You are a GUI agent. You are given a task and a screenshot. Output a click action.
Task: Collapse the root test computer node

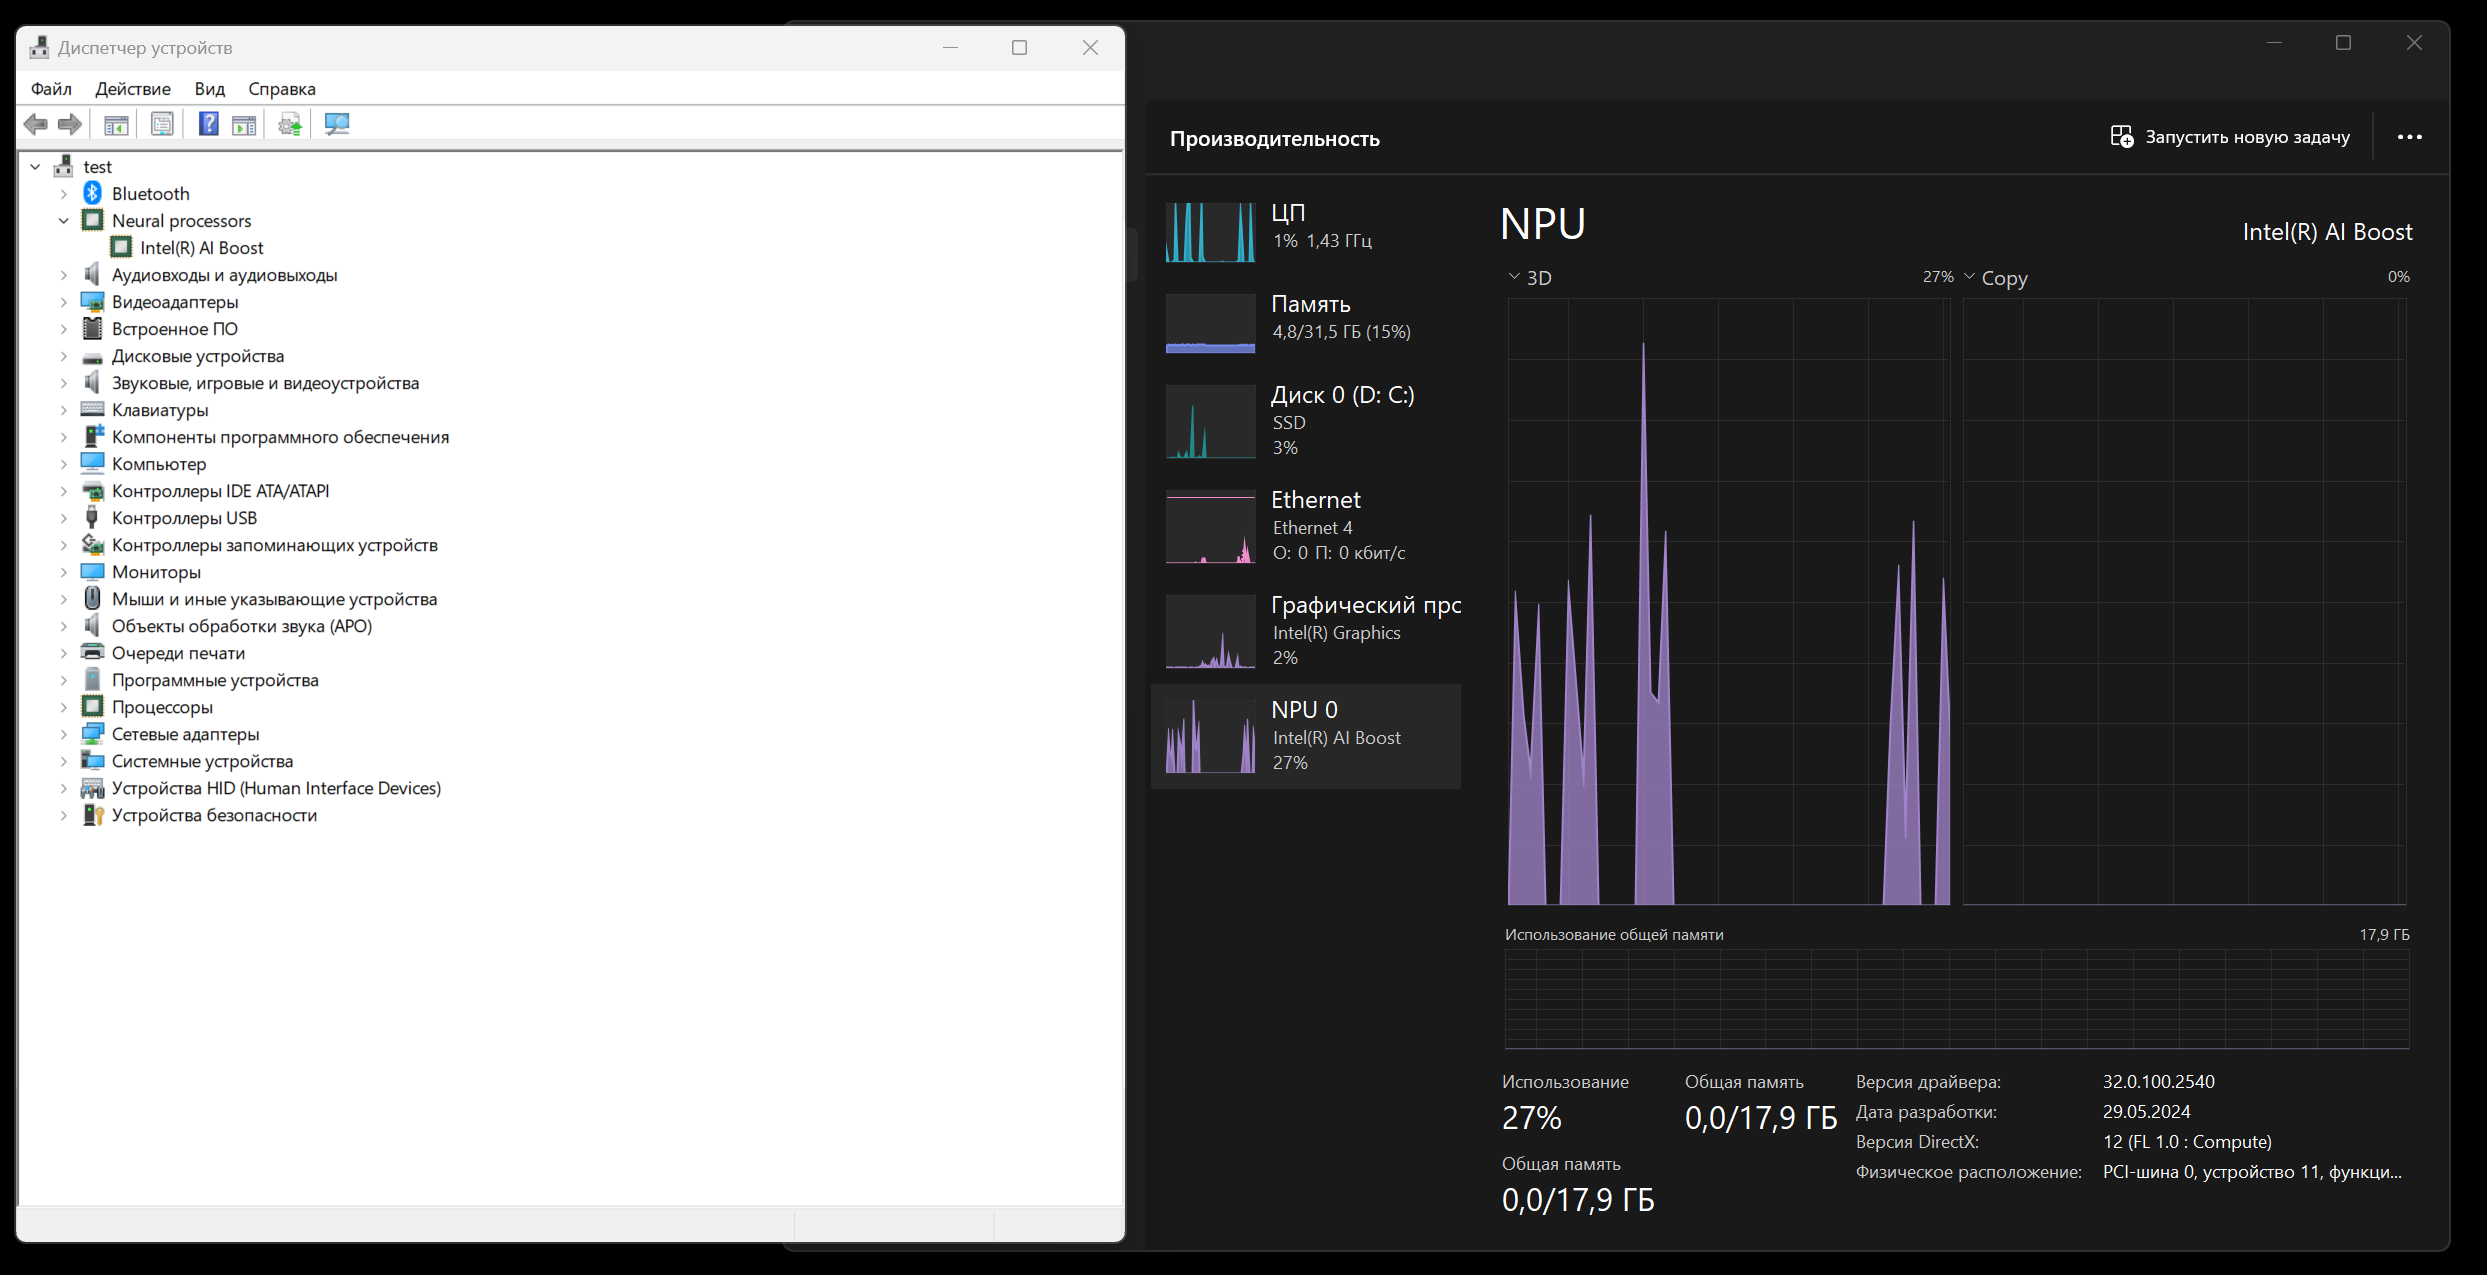[36, 167]
